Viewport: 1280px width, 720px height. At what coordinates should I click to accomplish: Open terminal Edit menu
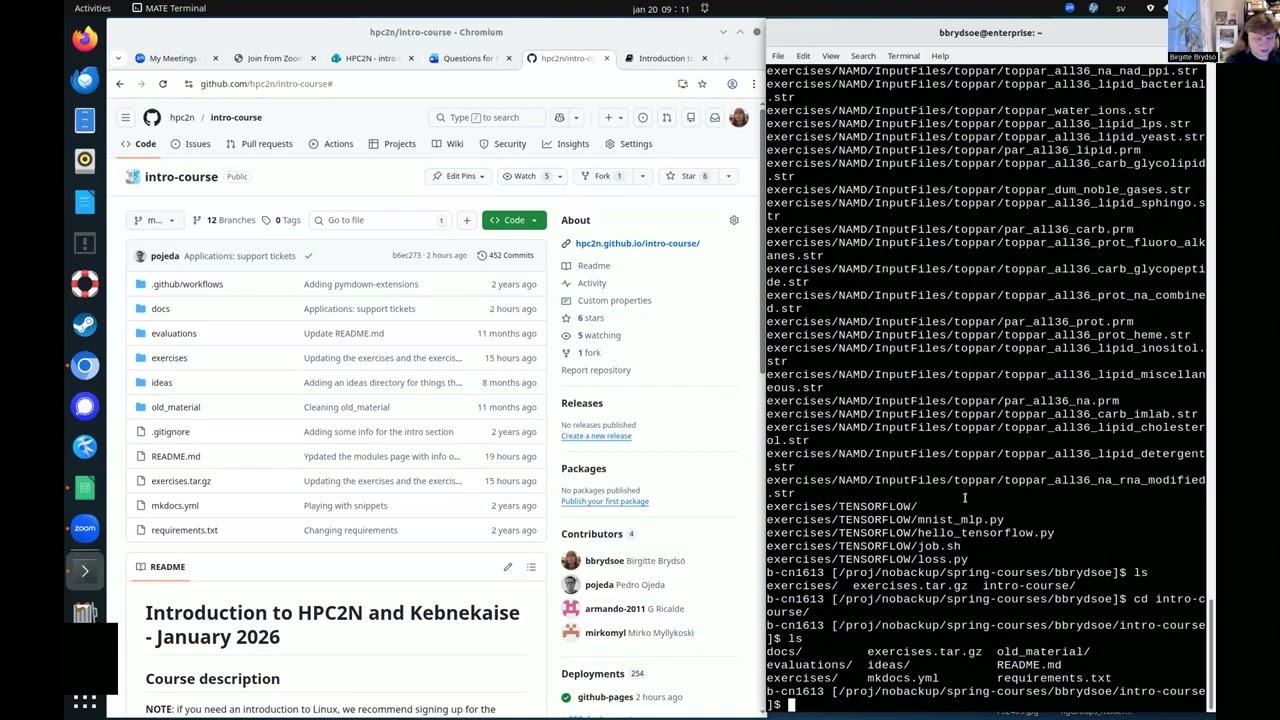[803, 56]
